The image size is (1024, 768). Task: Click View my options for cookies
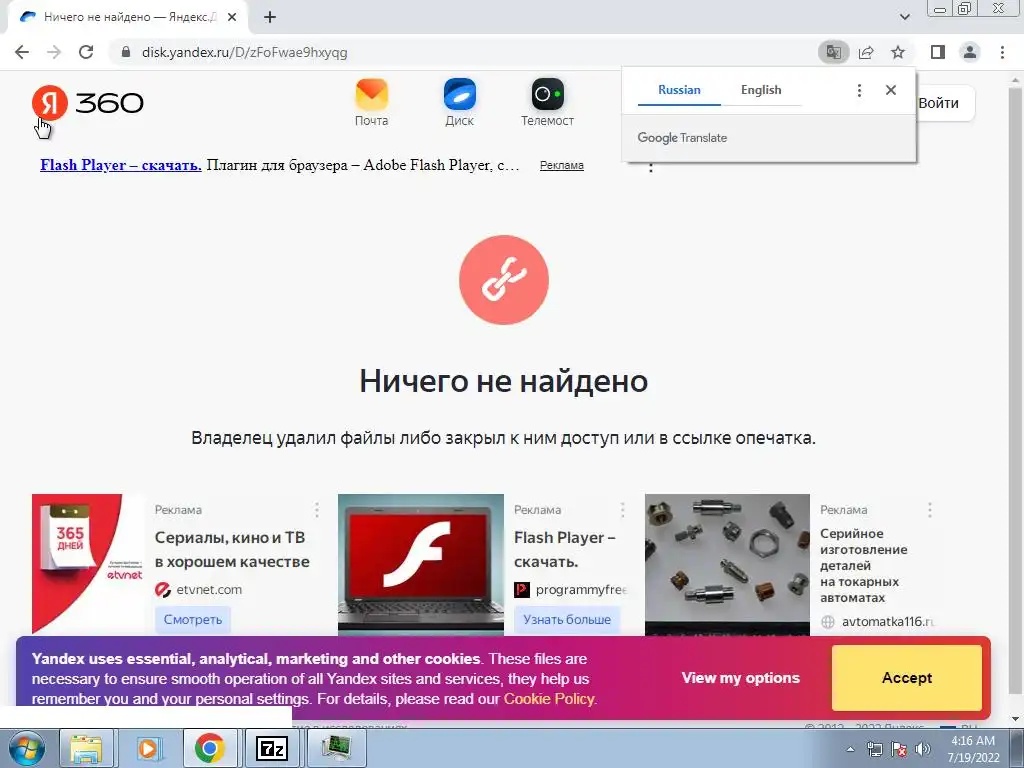click(741, 678)
